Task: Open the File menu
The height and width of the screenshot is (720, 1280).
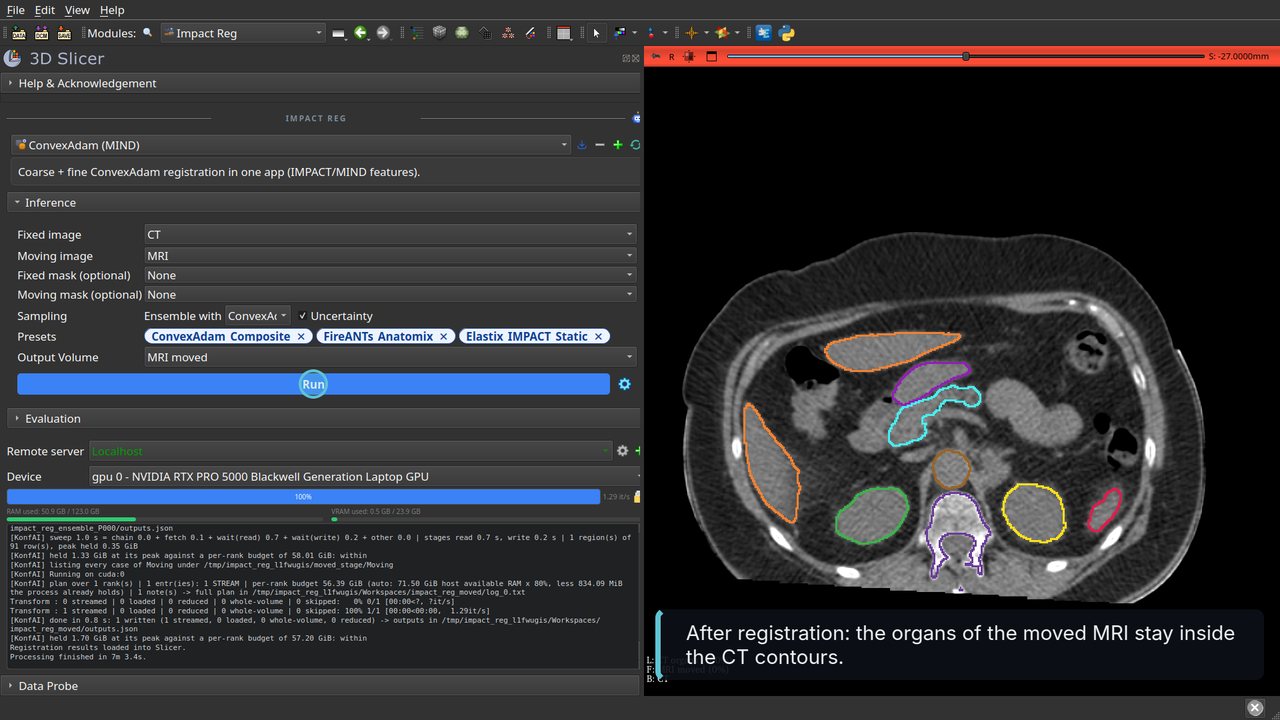Action: pos(15,10)
